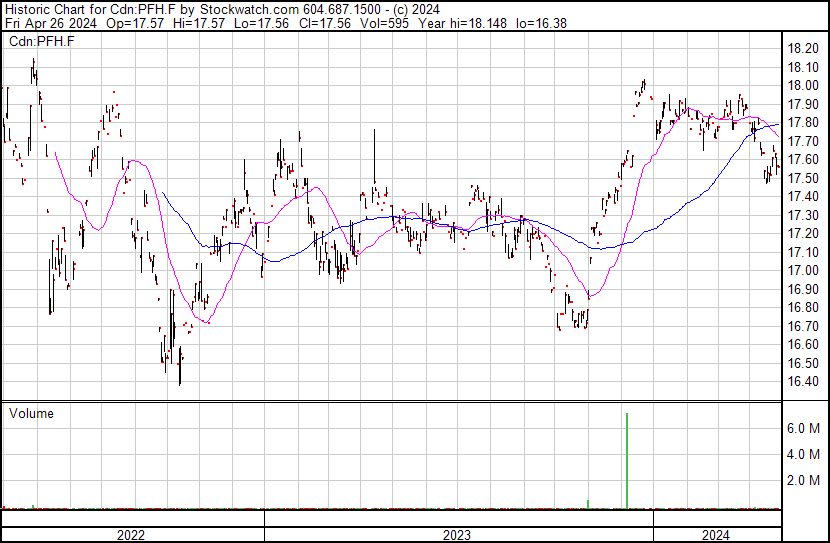Click the Volume panel label
830x543 pixels.
(x=31, y=414)
